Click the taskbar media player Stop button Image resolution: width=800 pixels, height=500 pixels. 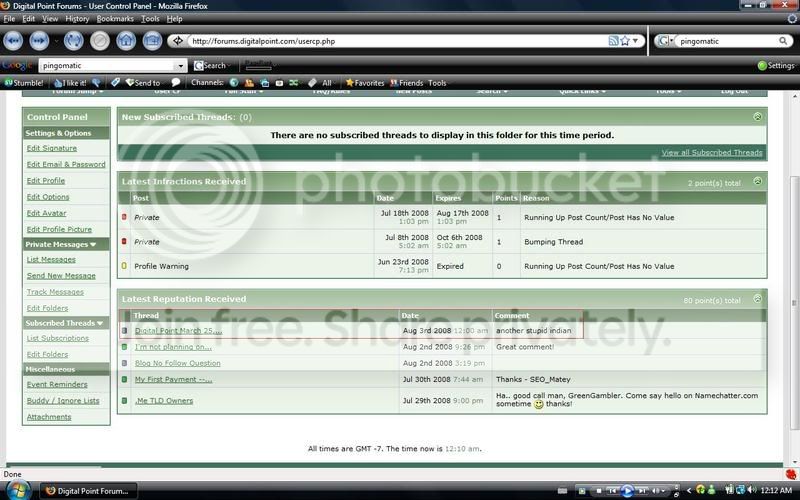(598, 491)
